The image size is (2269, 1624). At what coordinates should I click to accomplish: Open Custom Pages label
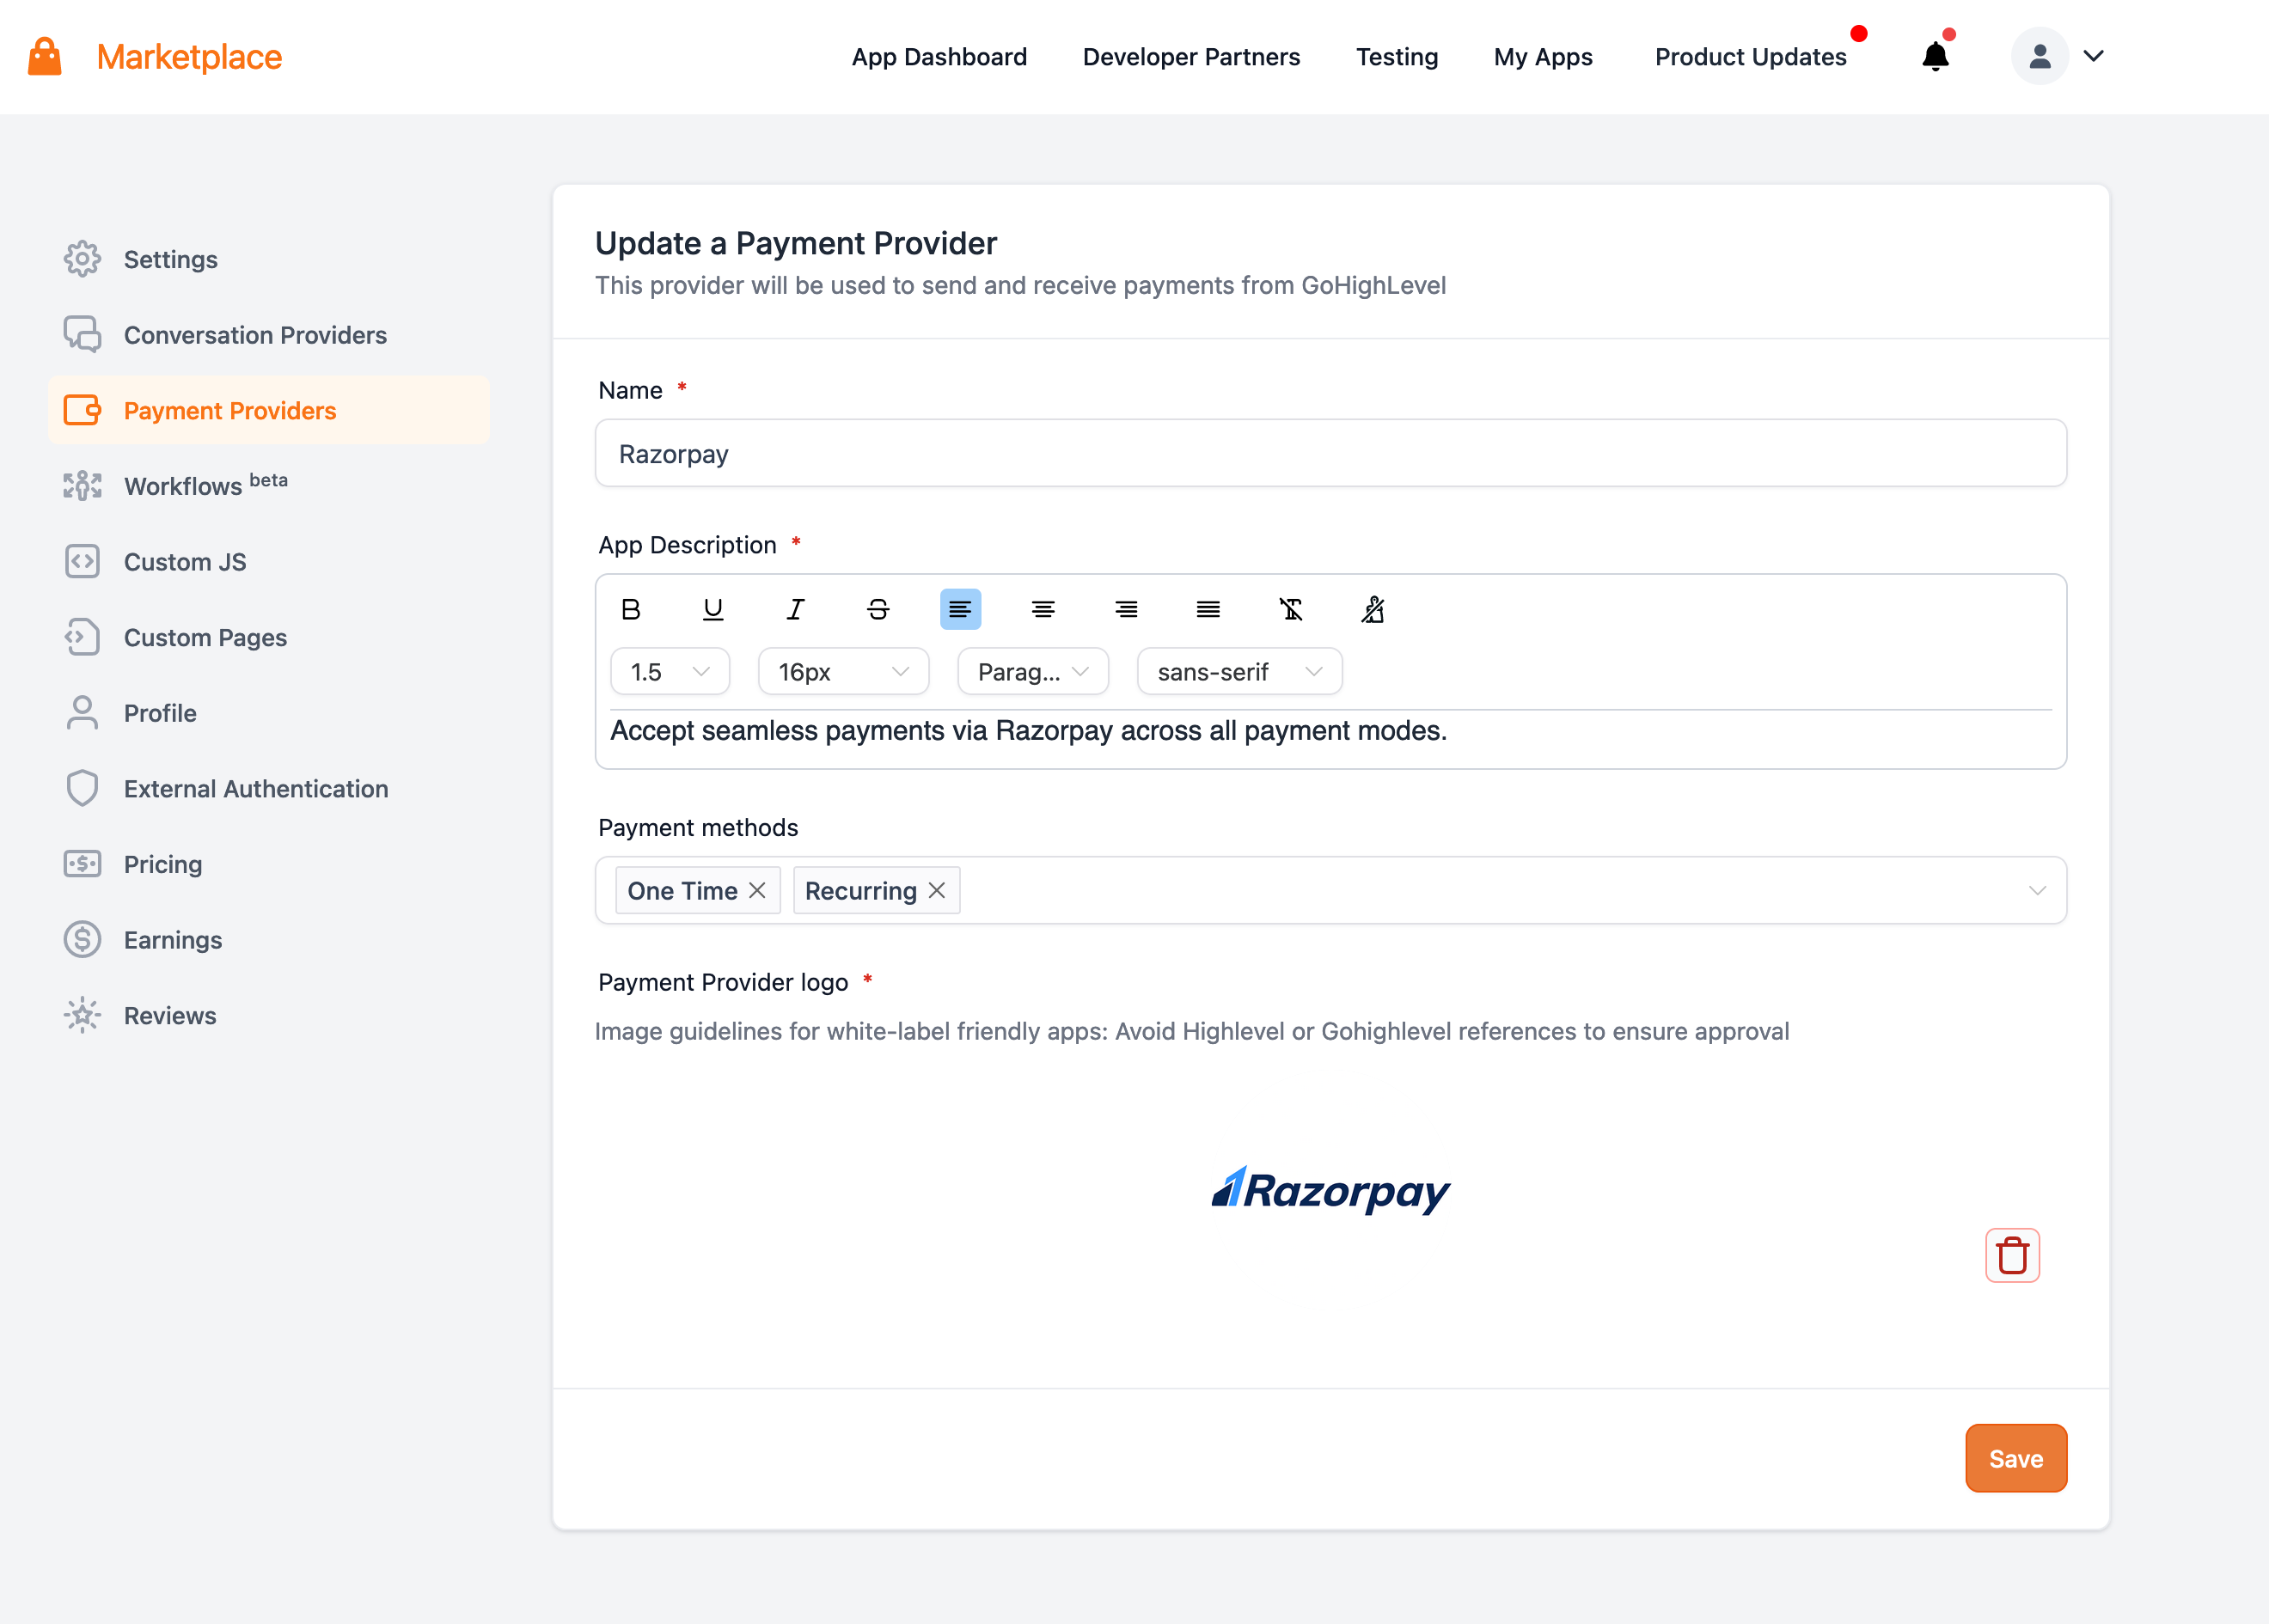pos(205,637)
